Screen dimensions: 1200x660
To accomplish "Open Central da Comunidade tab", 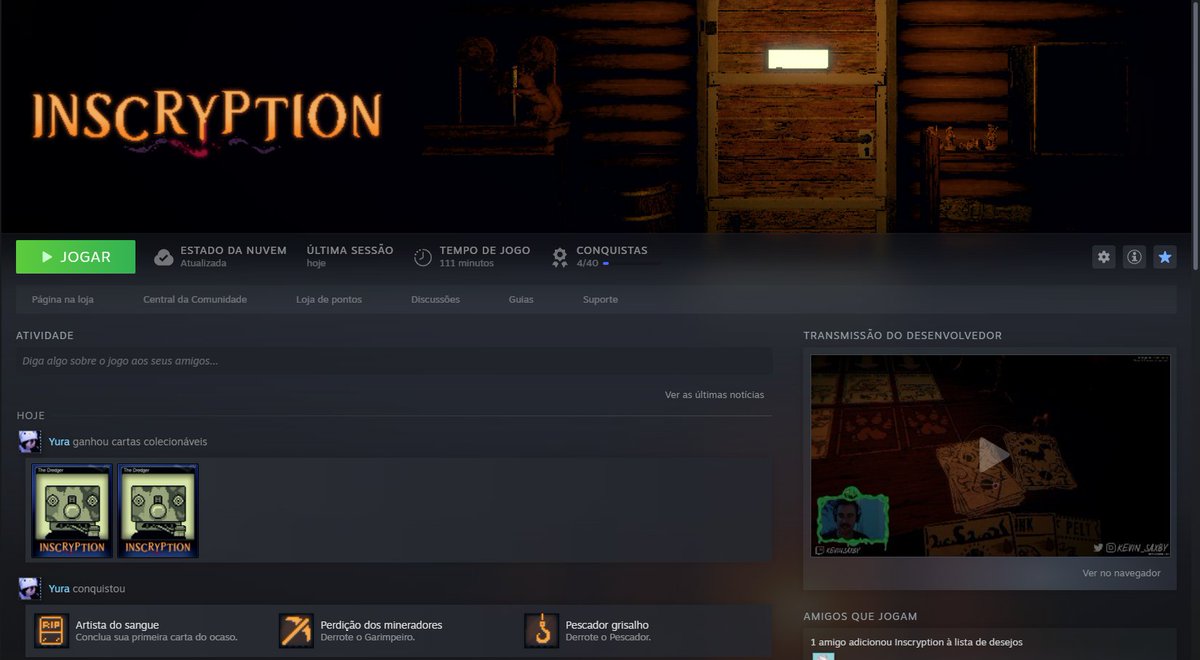I will coord(195,299).
